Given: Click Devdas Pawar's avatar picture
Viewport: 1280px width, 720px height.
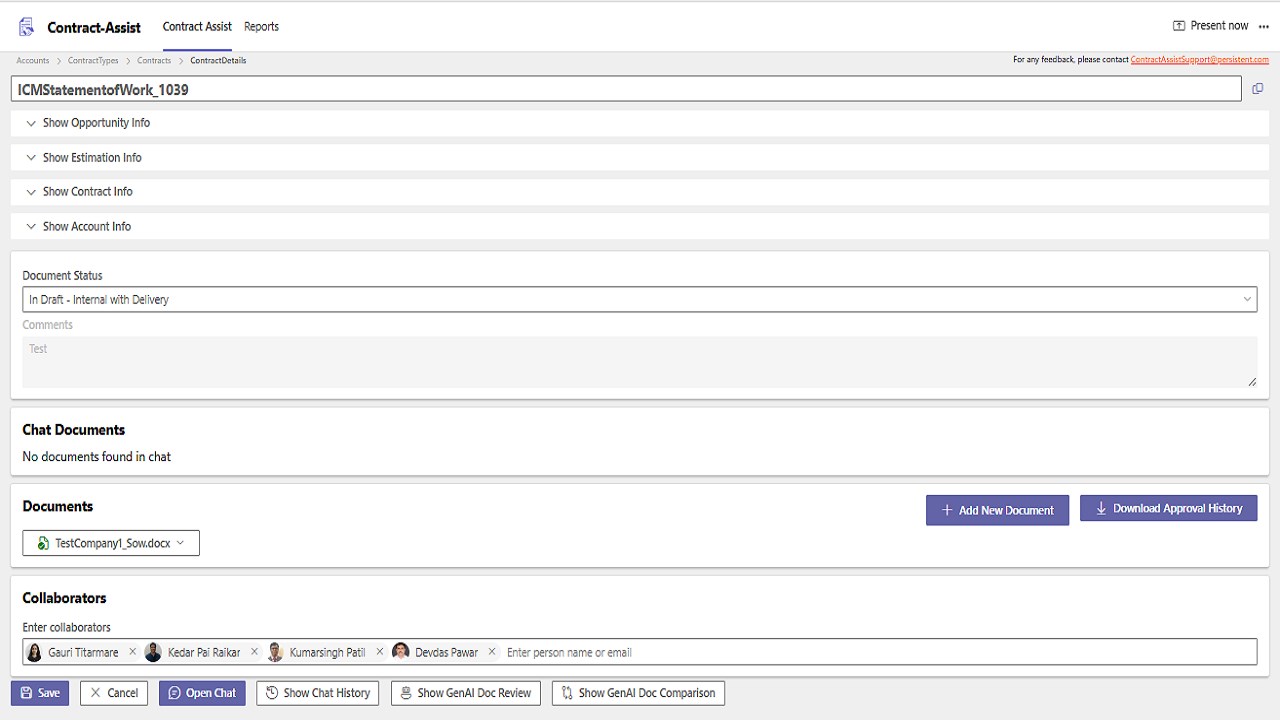Looking at the screenshot, I should click(401, 652).
